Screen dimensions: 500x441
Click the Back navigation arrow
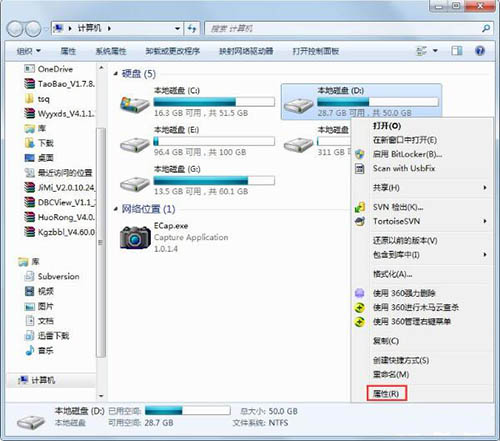(x=15, y=29)
